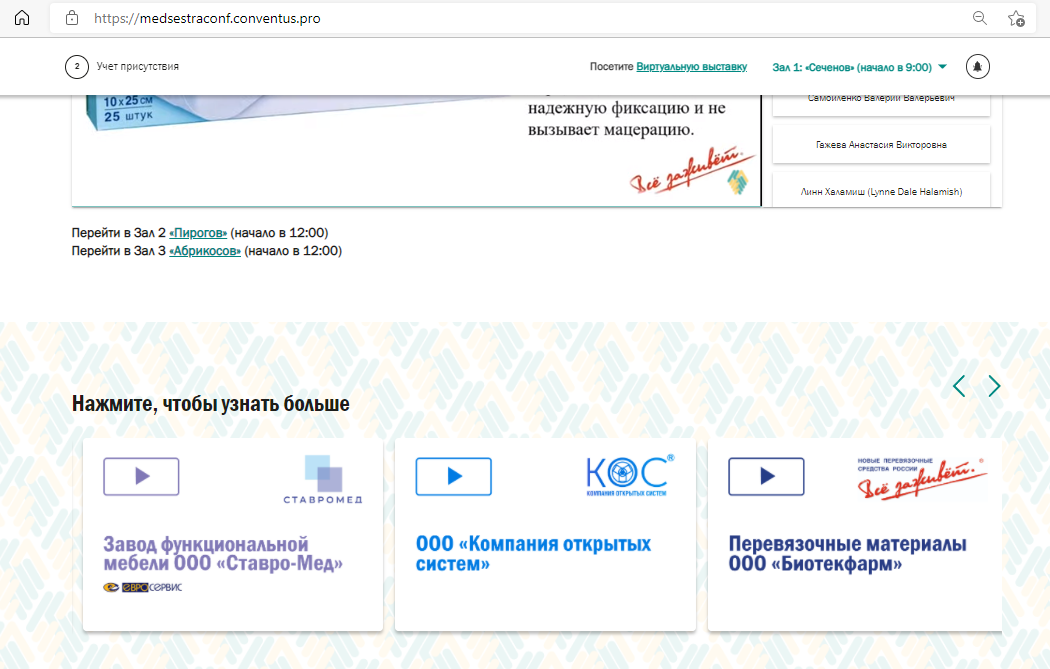Screen dimensions: 1050x669
Task: Play the Биотекфарм video
Action: [x=766, y=476]
